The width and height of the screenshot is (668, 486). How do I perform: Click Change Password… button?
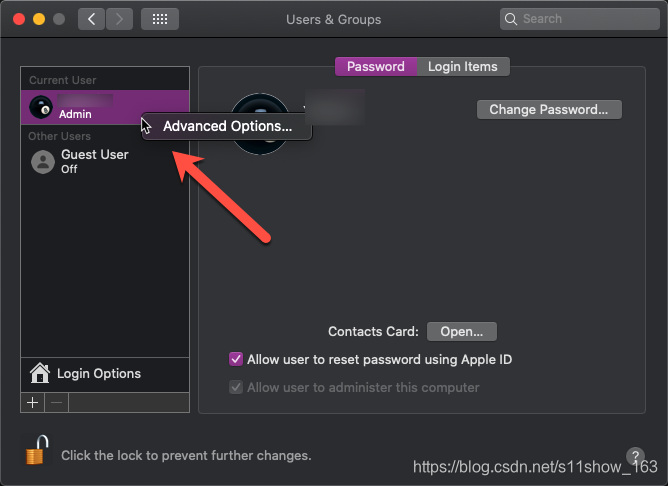coord(549,109)
